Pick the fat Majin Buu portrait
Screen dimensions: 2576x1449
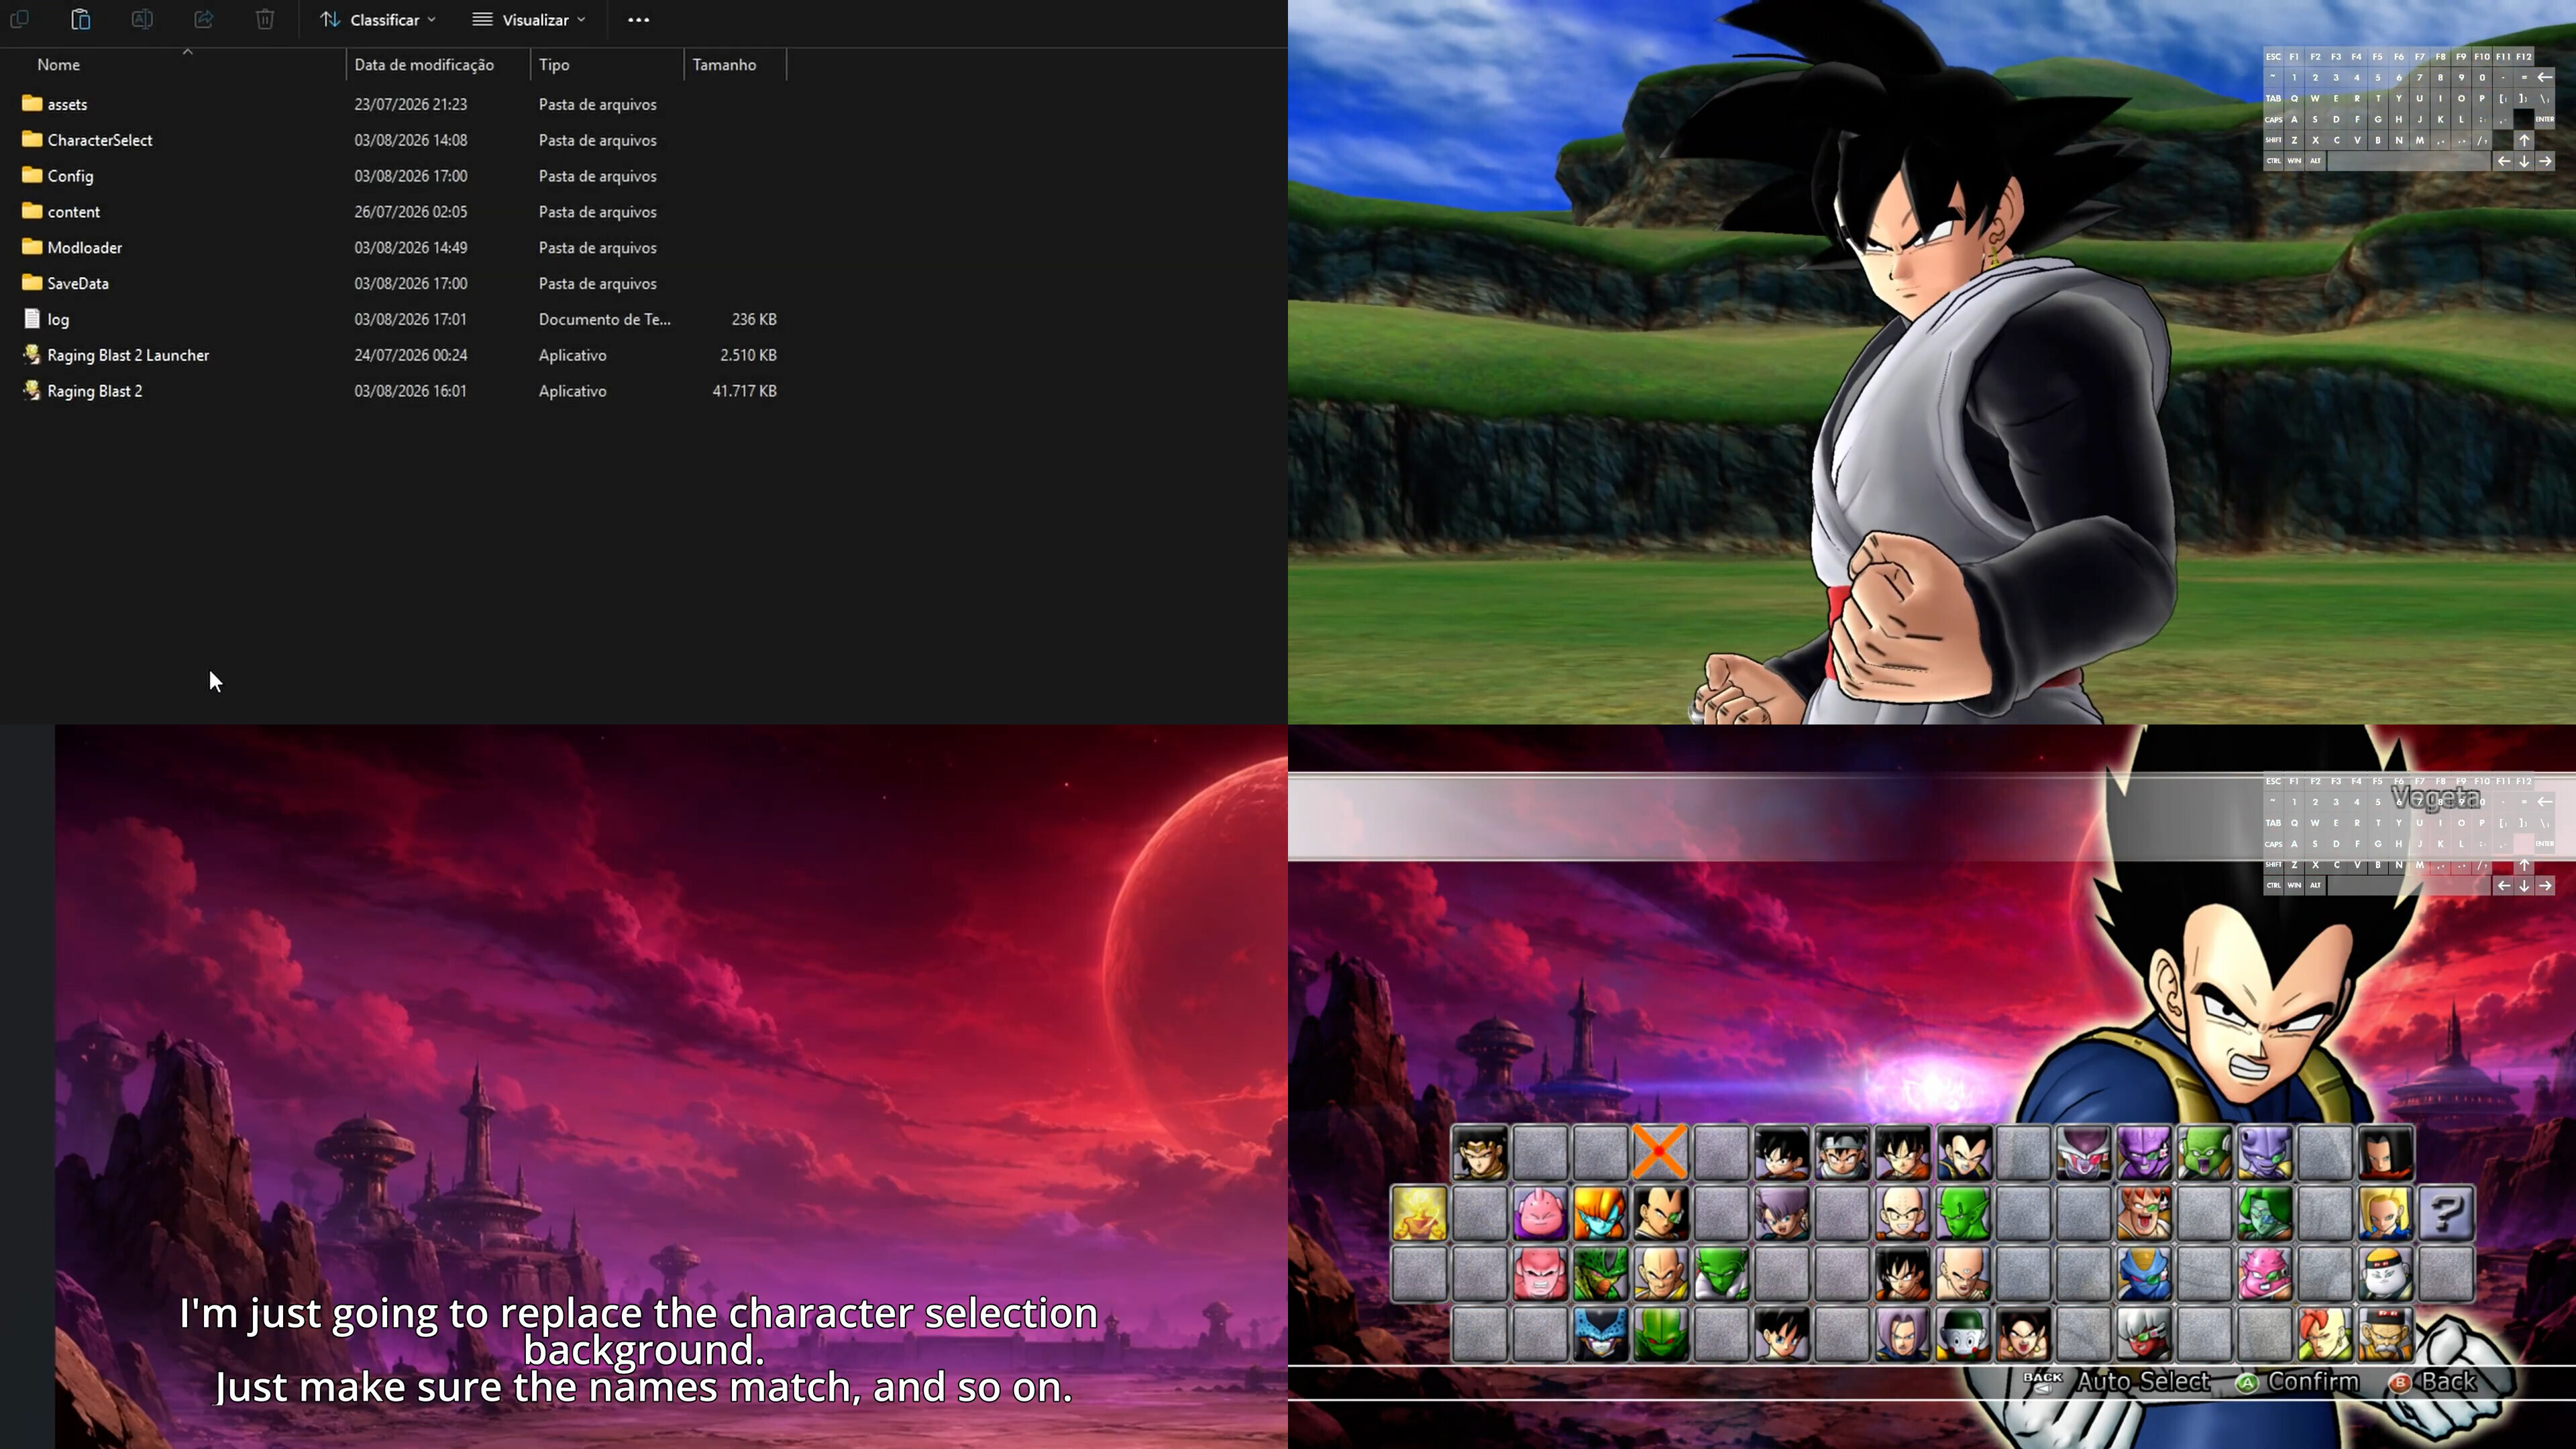tap(1540, 1213)
